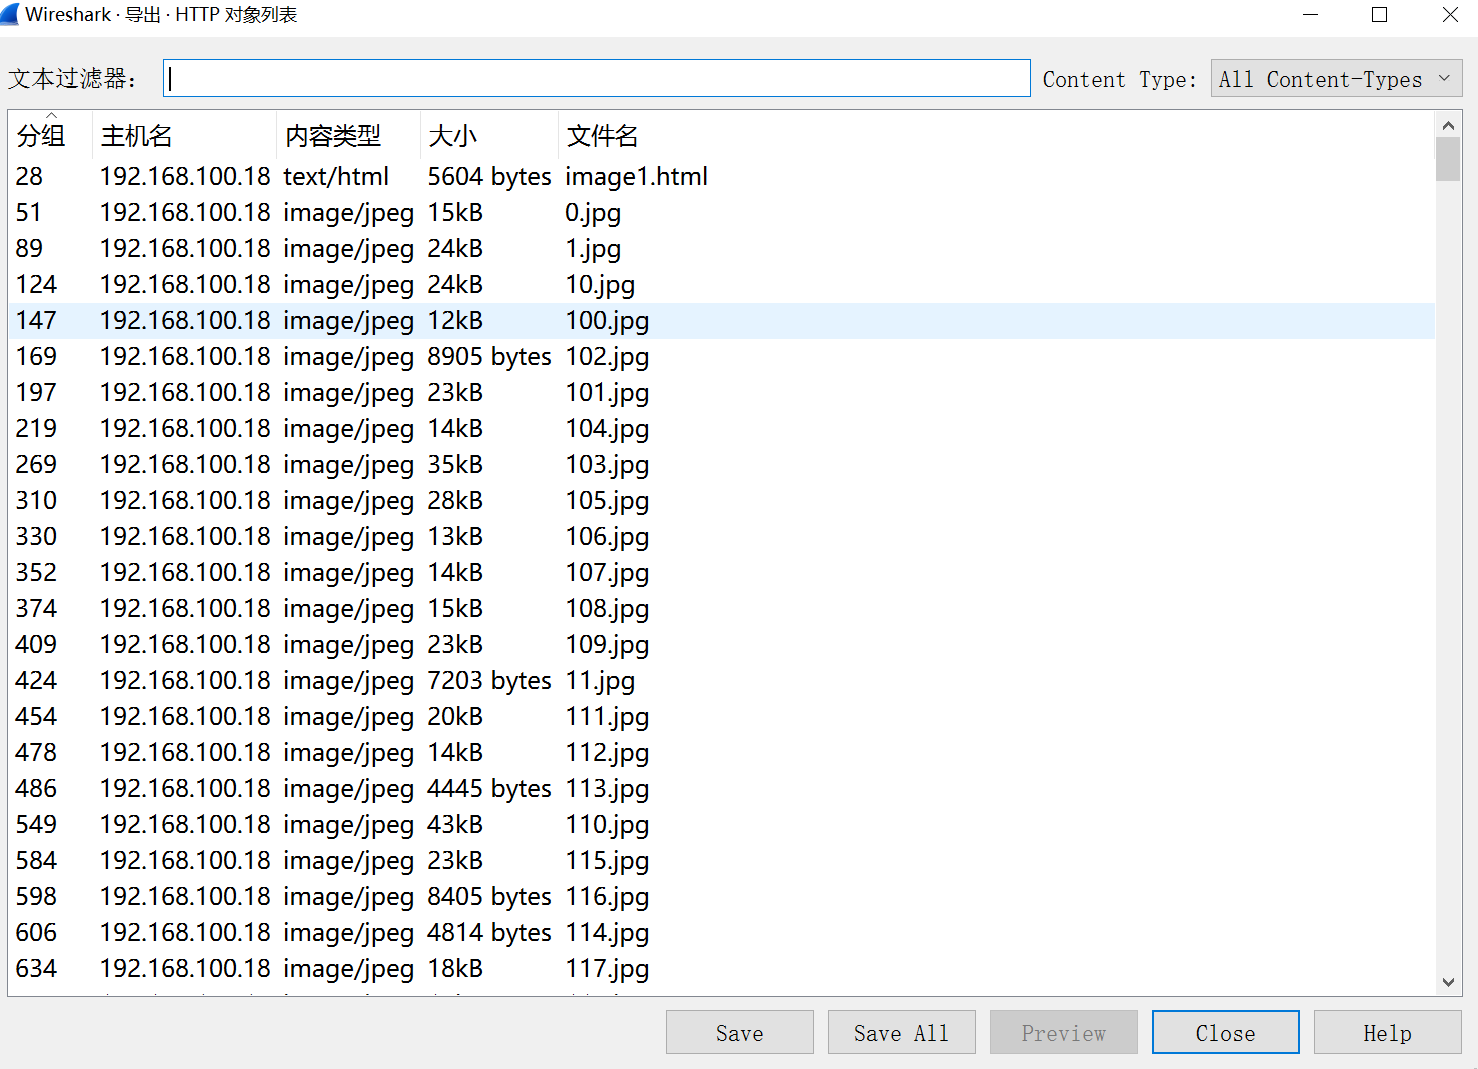The width and height of the screenshot is (1478, 1069).
Task: Sort by the 大小 column header
Action: (489, 135)
